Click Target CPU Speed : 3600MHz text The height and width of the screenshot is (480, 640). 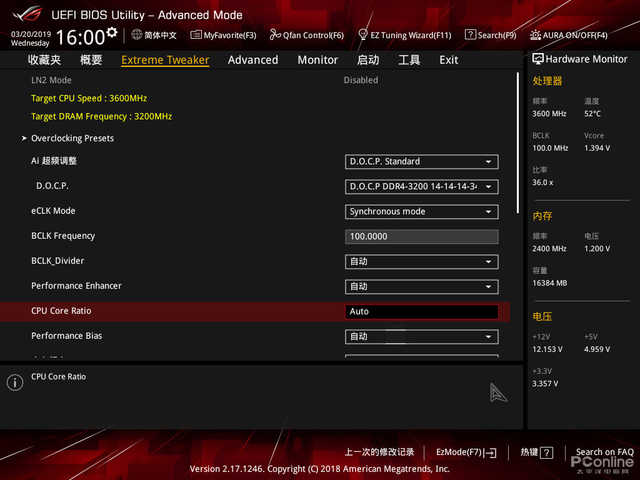[89, 98]
